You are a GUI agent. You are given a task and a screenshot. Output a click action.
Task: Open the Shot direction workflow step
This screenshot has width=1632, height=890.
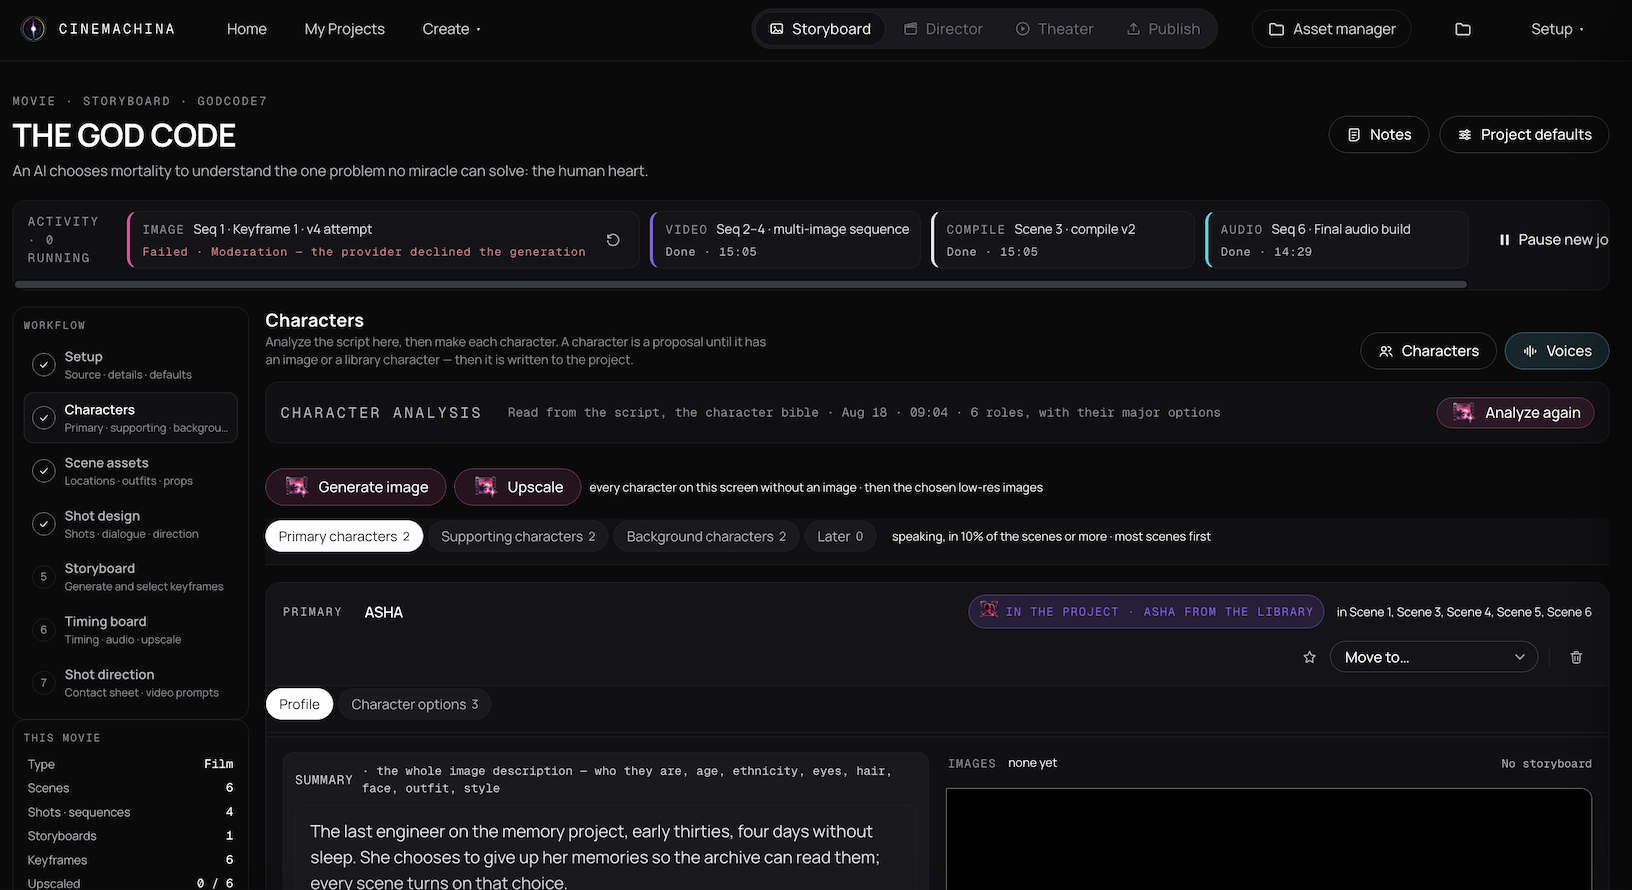[x=130, y=683]
